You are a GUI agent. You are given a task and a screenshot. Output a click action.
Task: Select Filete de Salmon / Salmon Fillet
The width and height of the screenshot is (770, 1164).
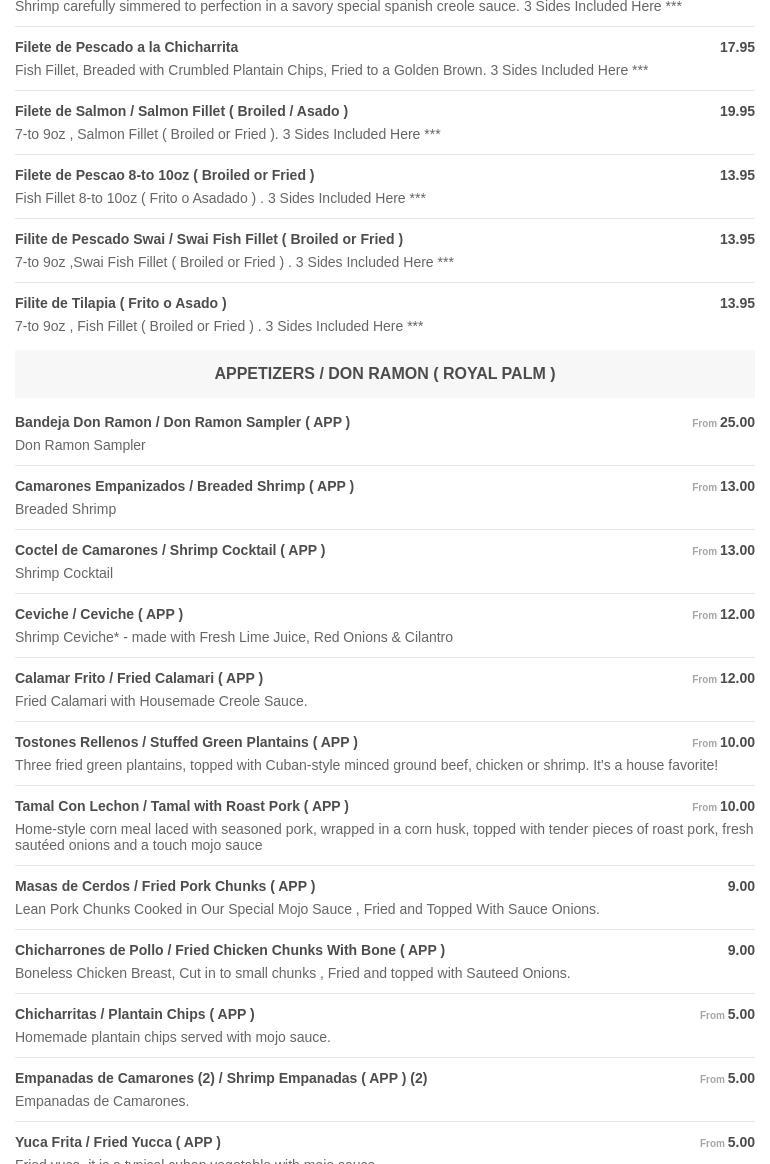point(181,111)
